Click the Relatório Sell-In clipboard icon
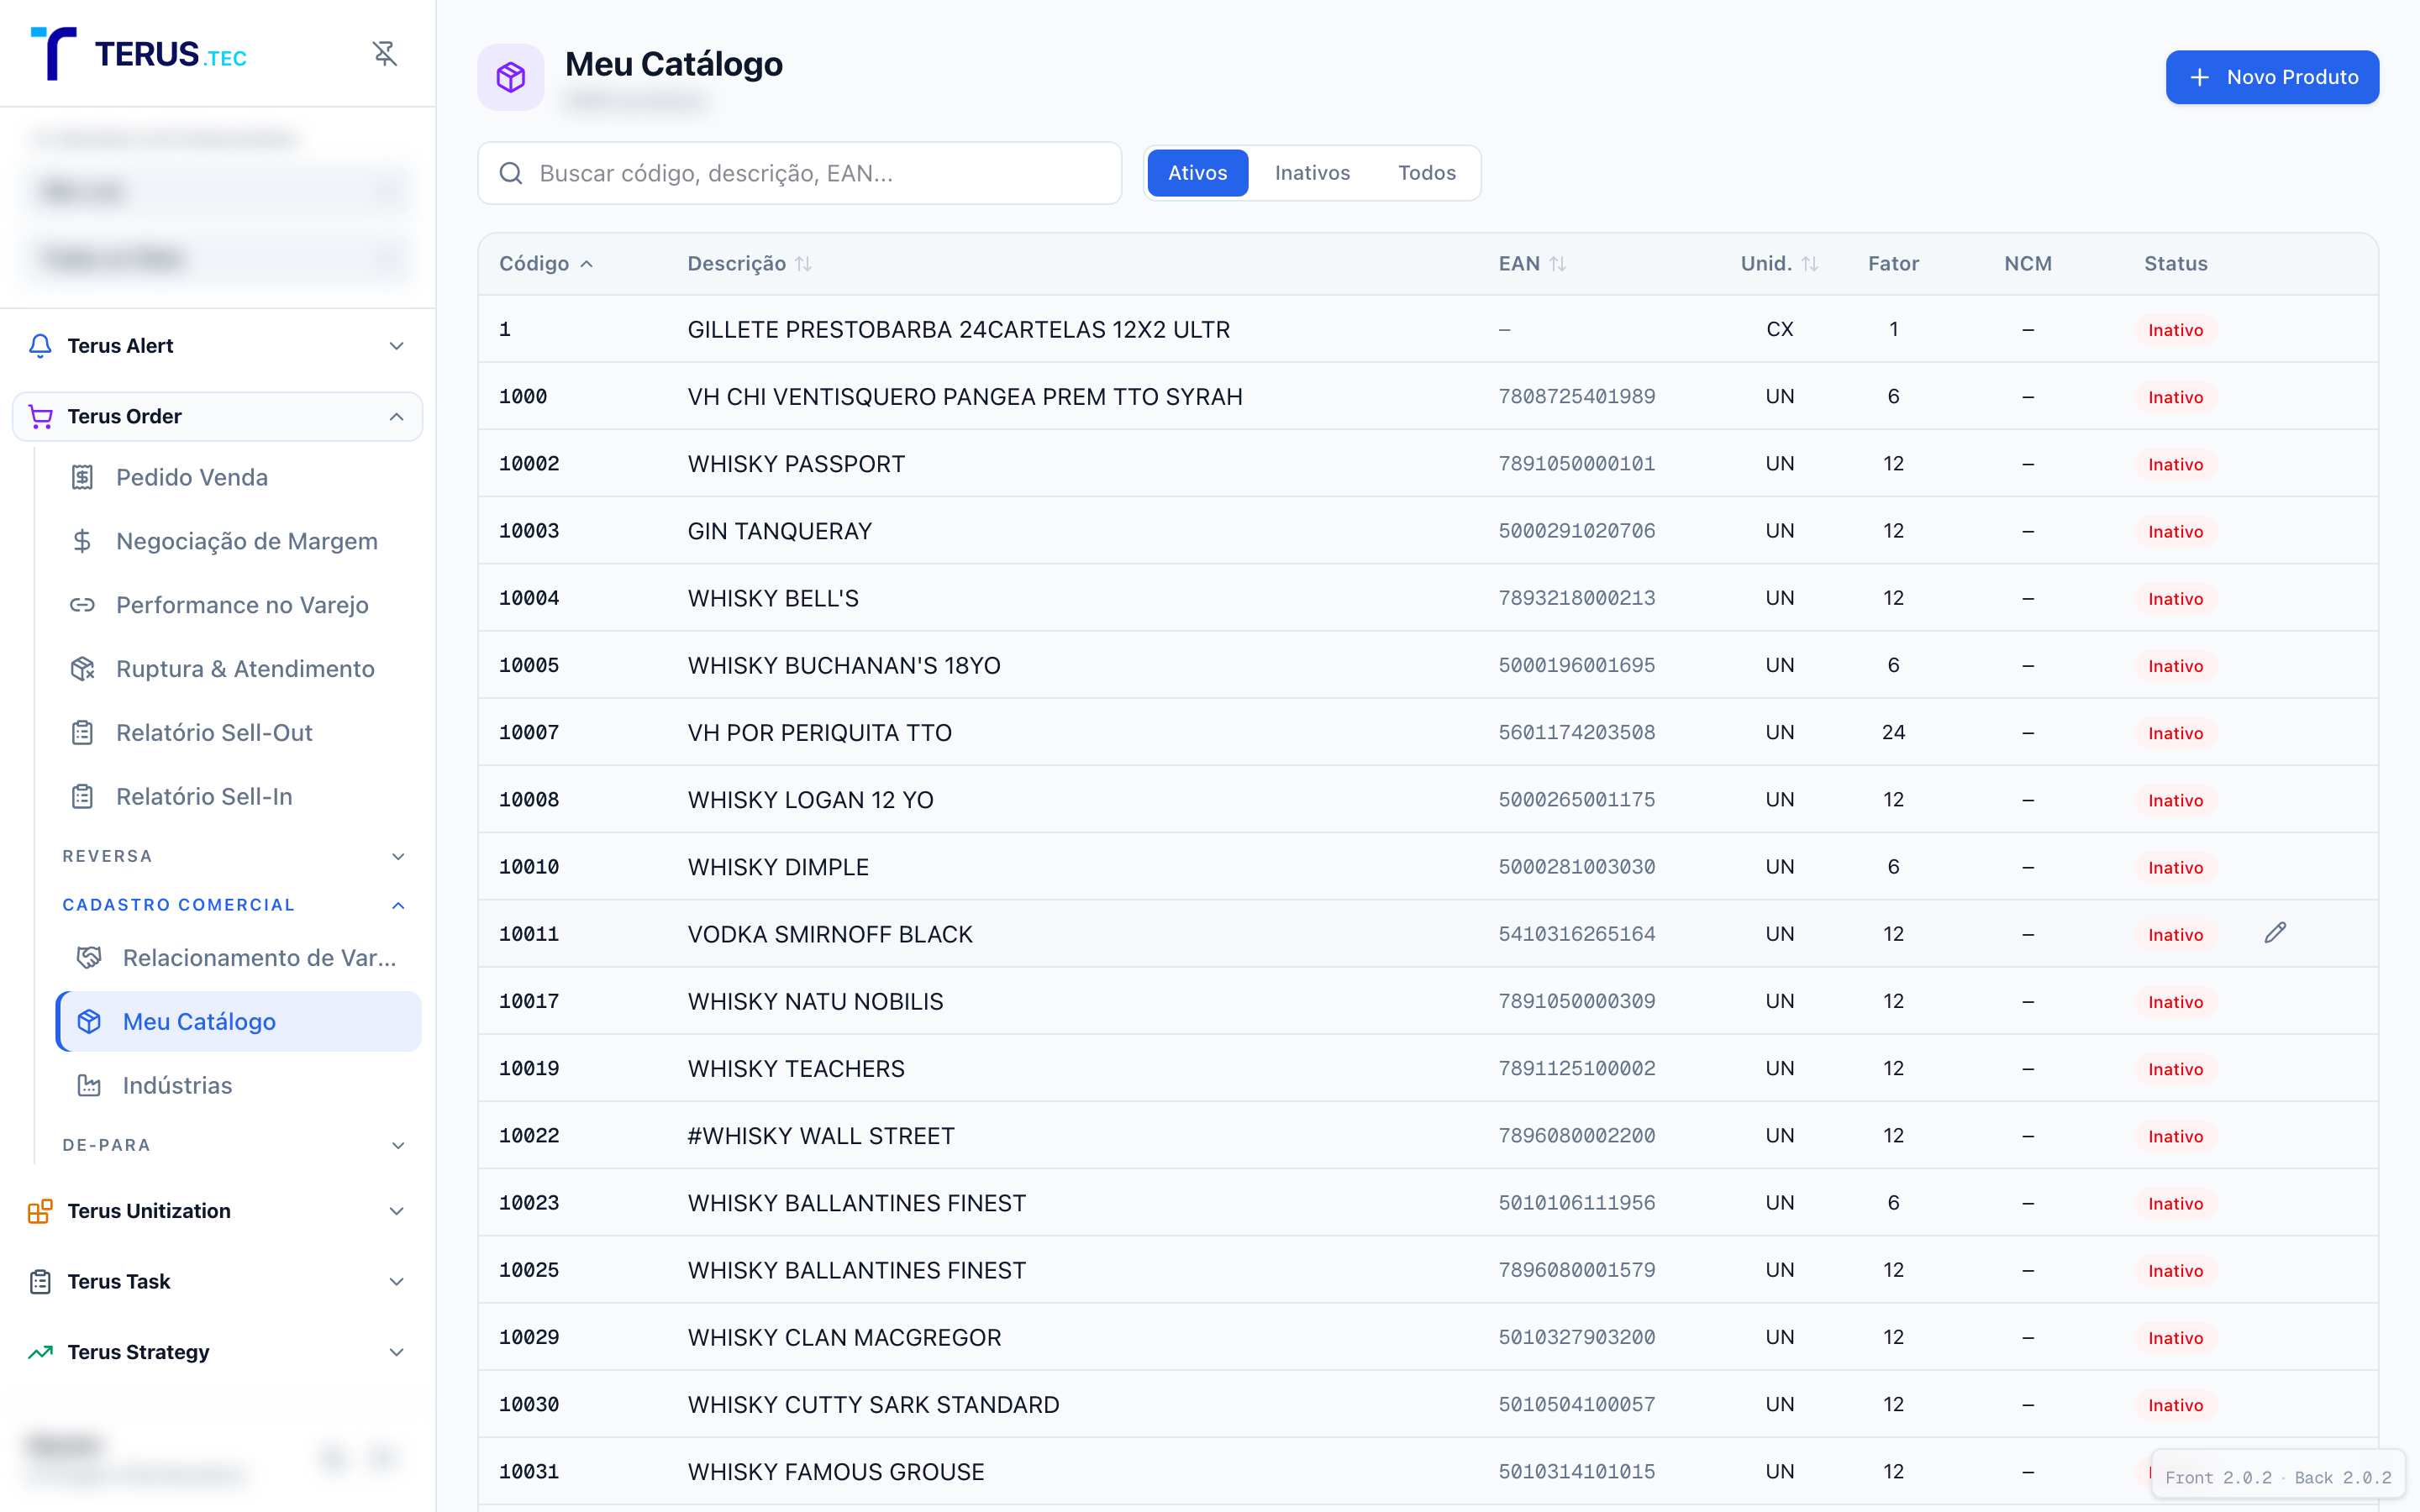2420x1512 pixels. click(x=82, y=797)
